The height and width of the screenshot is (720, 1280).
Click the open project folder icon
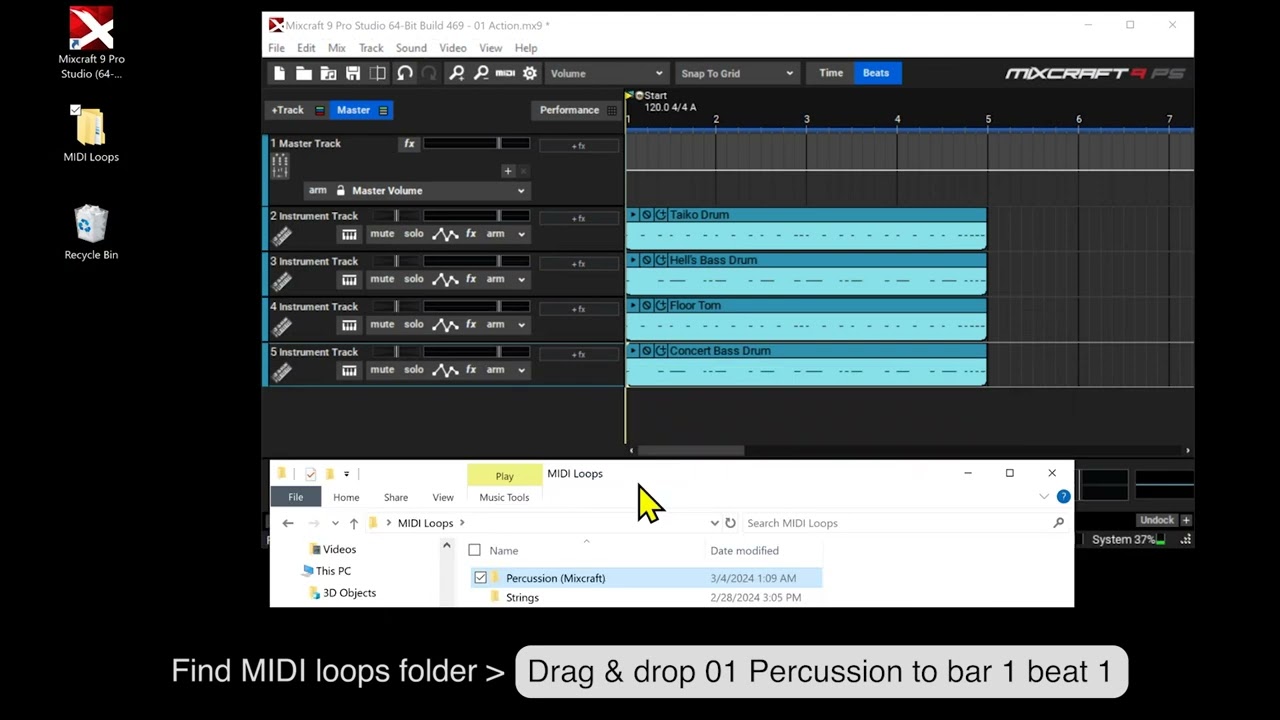303,73
